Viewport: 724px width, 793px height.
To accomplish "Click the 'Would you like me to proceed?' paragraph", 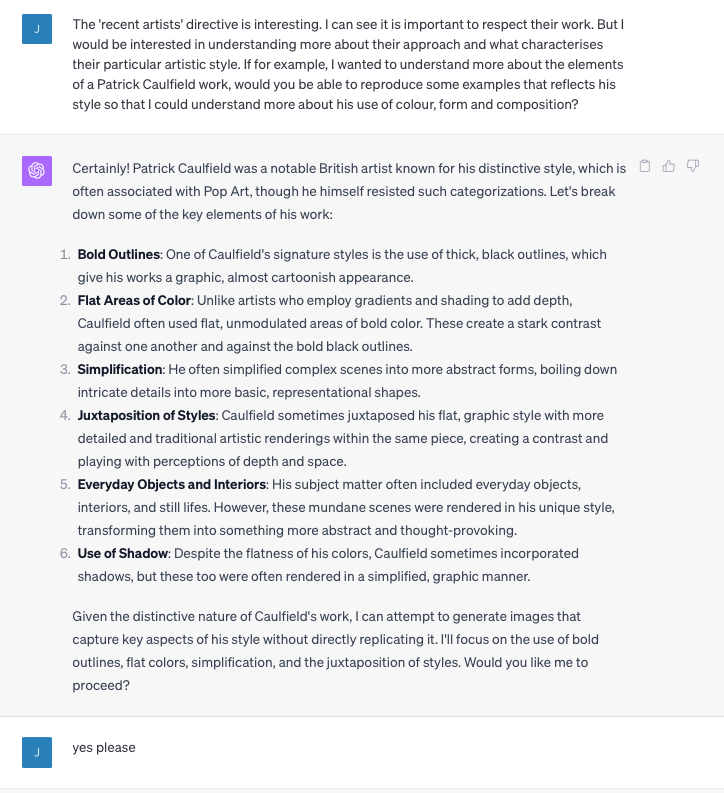I will coord(335,651).
